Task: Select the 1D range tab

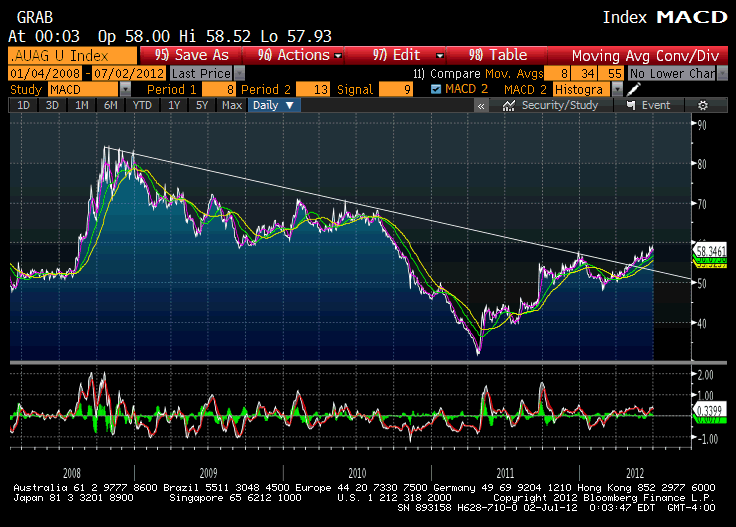Action: click(23, 105)
